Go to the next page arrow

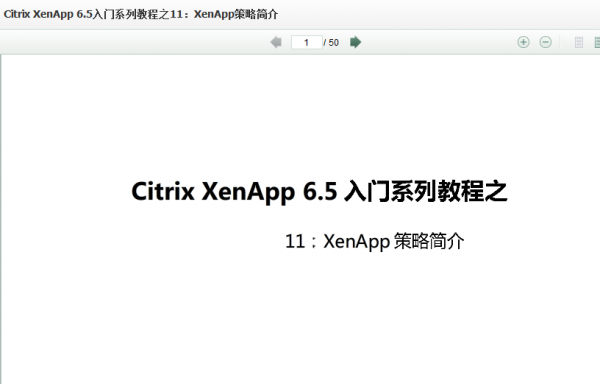click(x=355, y=42)
